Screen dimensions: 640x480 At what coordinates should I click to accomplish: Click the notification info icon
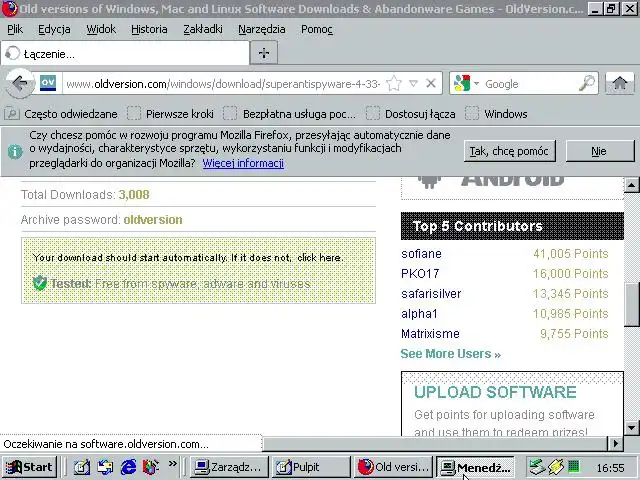pos(15,151)
